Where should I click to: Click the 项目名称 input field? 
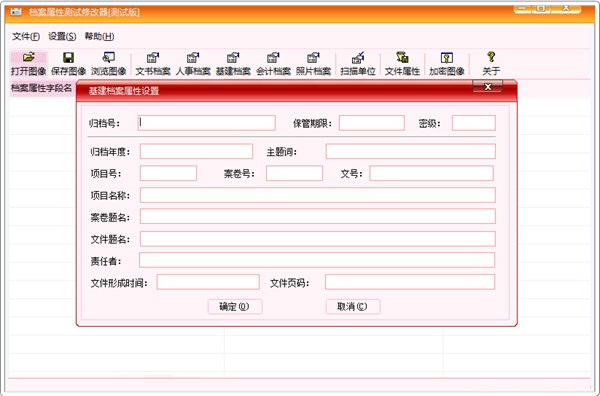(318, 195)
